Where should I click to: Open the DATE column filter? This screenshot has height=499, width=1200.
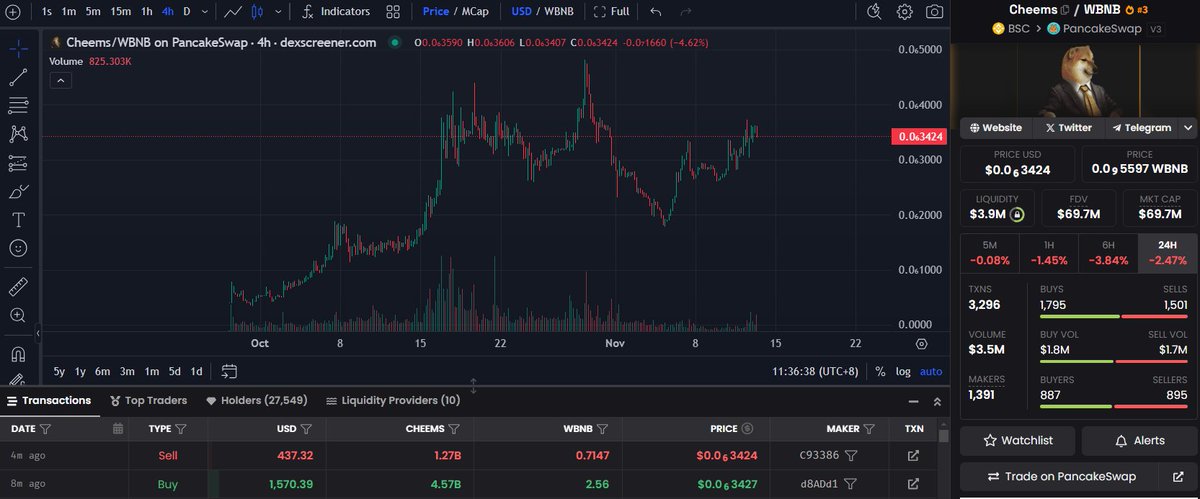[x=46, y=428]
